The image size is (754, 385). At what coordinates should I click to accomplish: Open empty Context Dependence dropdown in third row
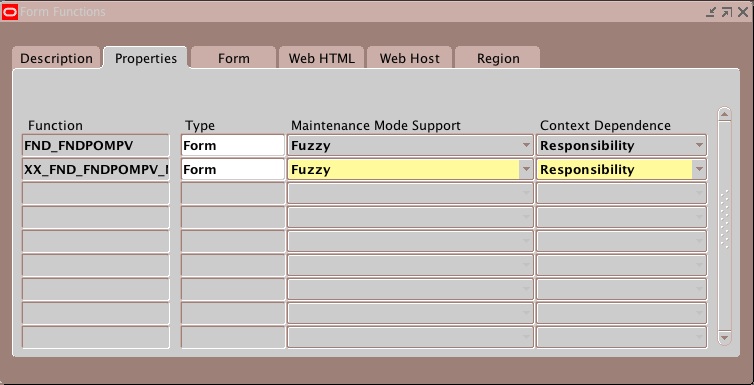pyautogui.click(x=699, y=193)
